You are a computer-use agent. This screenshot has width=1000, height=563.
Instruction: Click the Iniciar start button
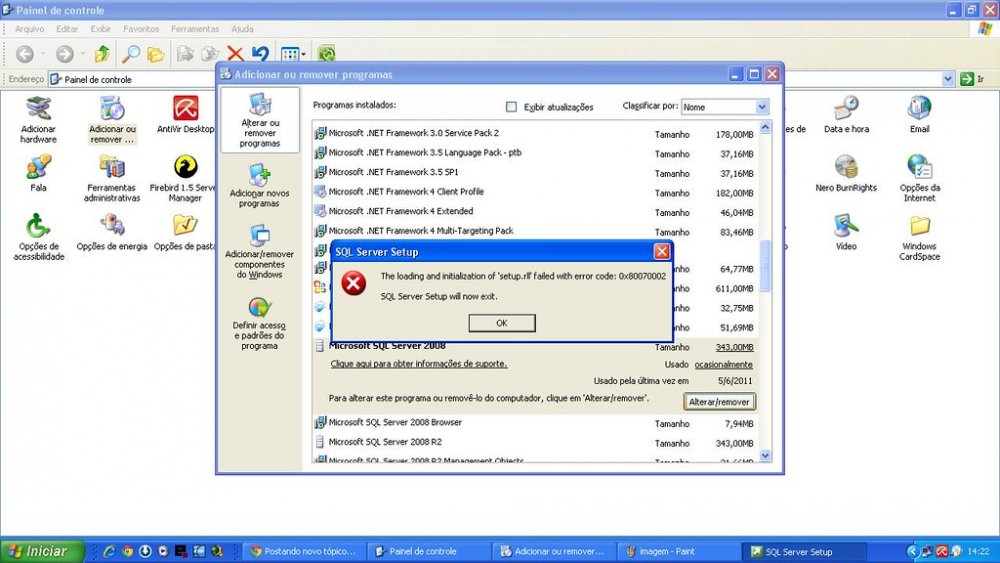tap(40, 551)
